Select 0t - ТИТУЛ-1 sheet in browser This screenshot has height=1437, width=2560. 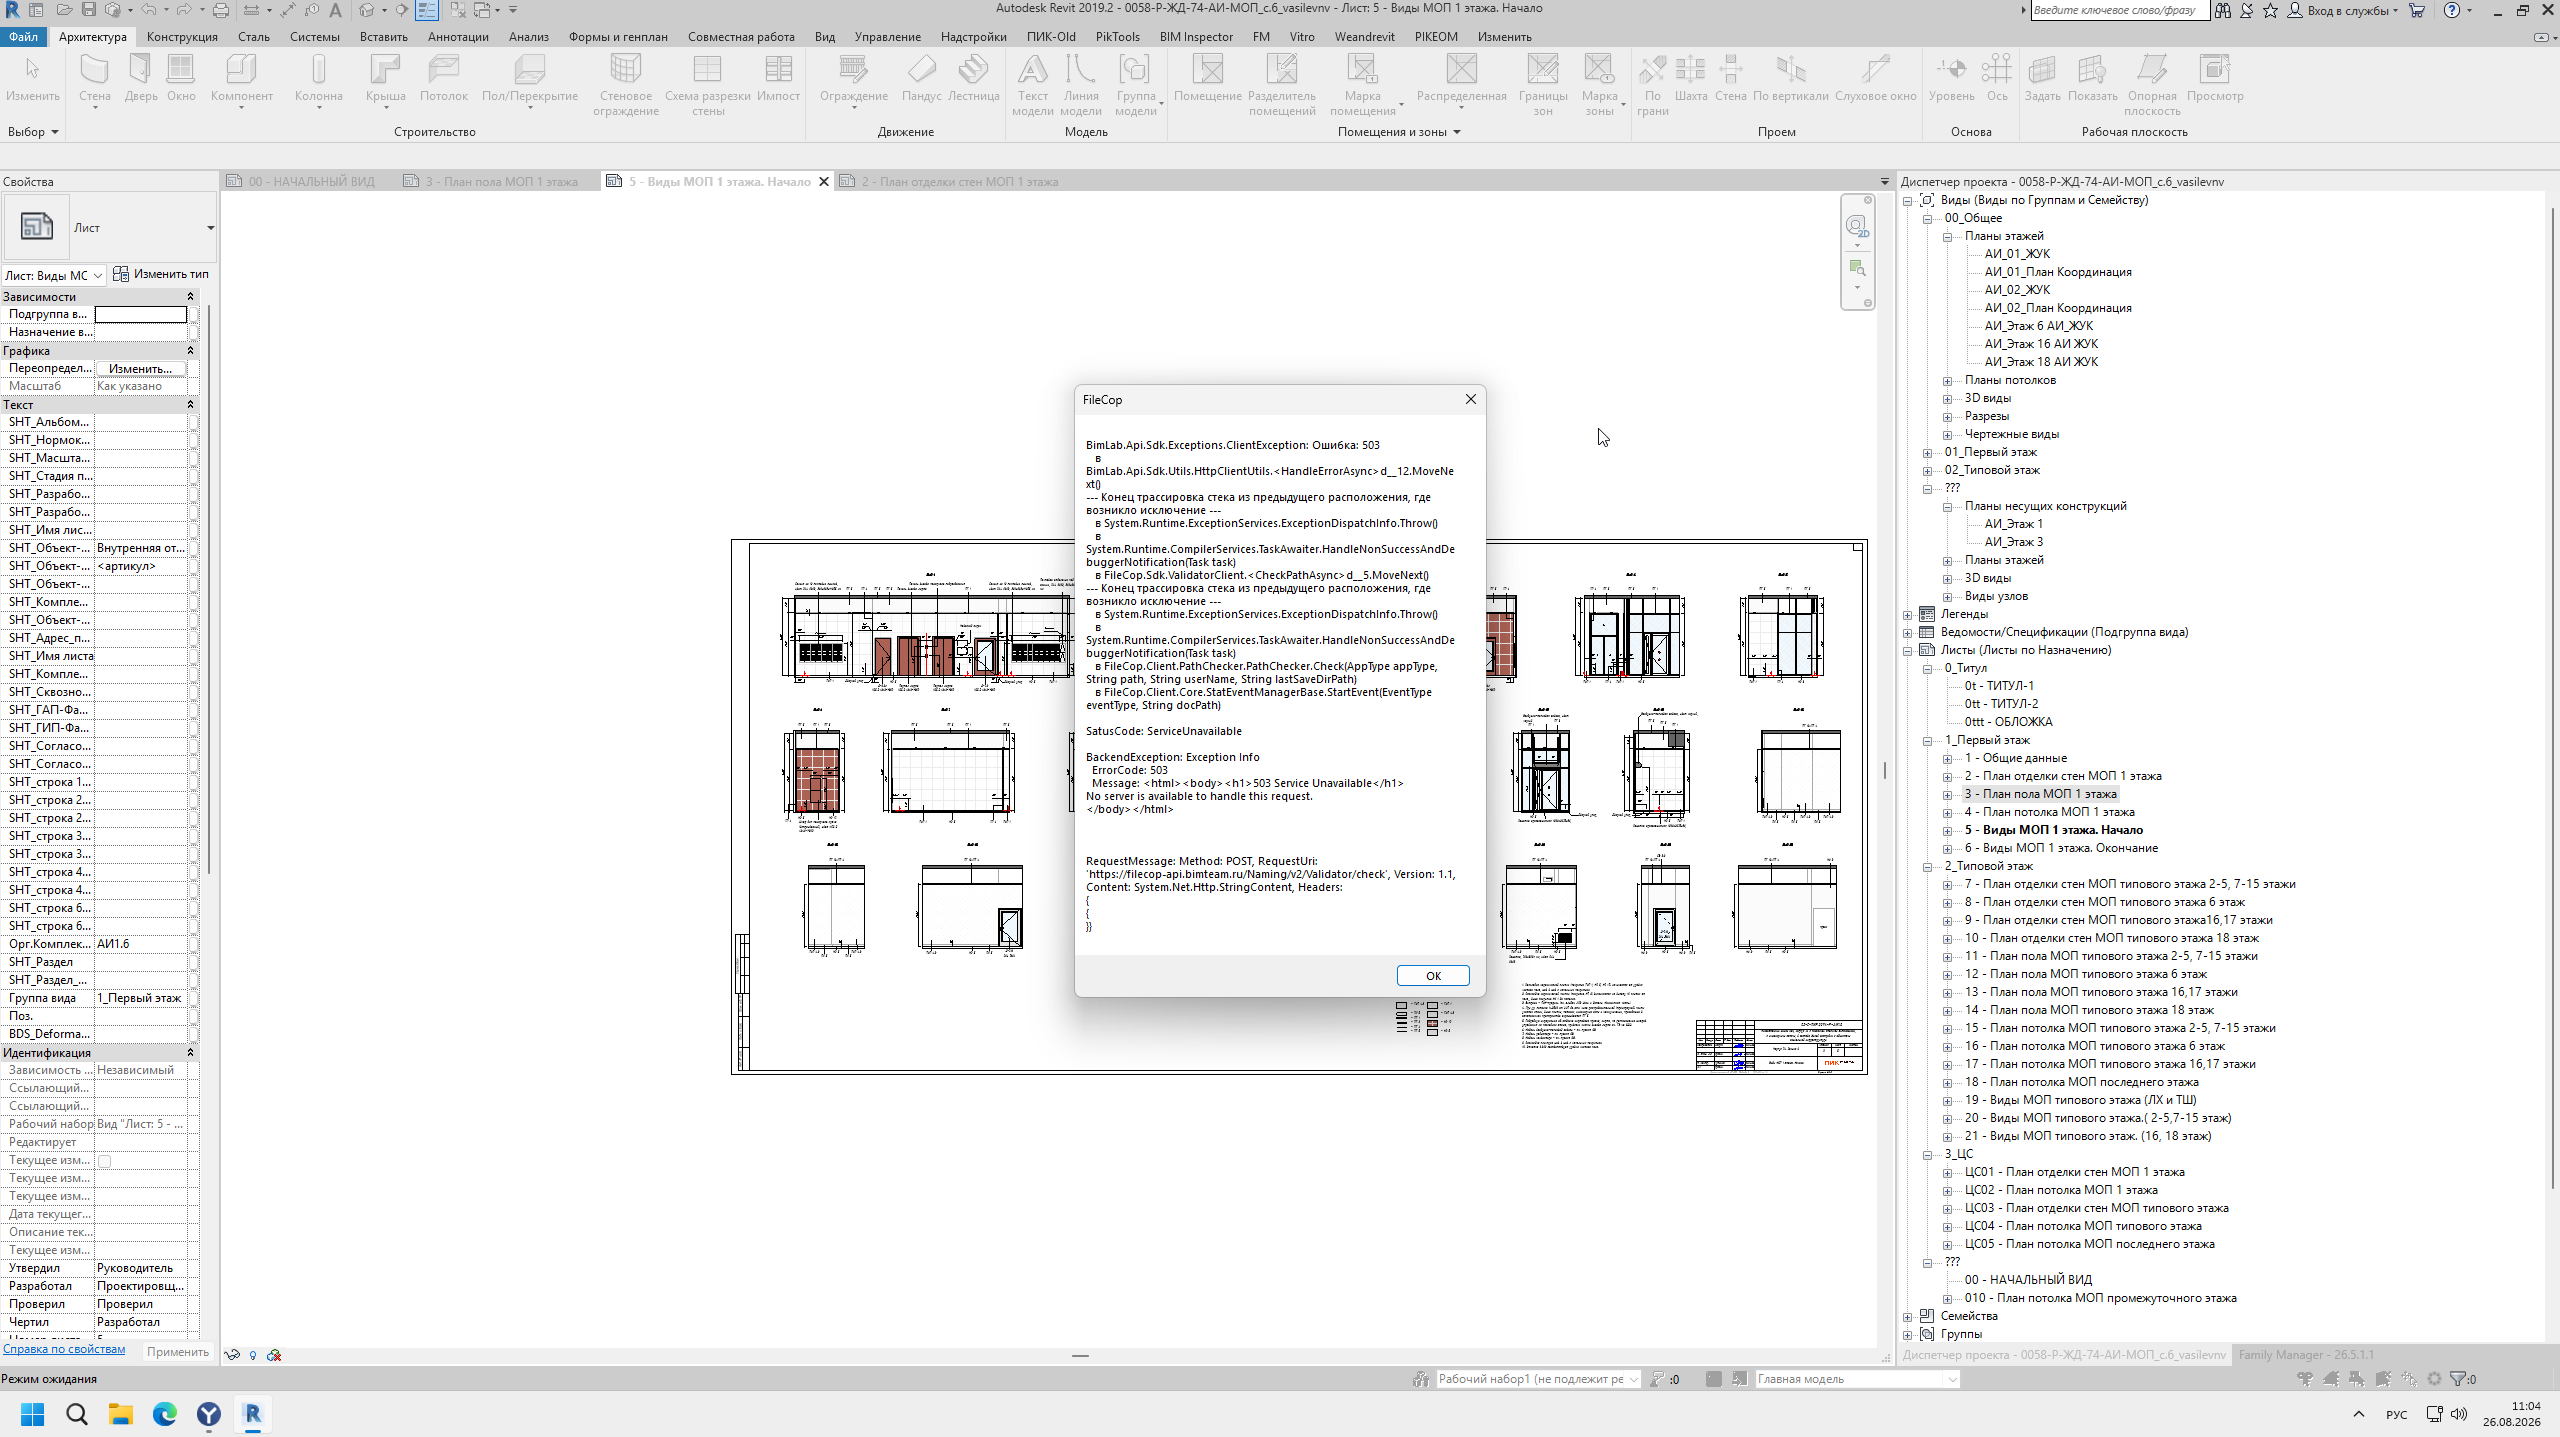coord(1999,686)
